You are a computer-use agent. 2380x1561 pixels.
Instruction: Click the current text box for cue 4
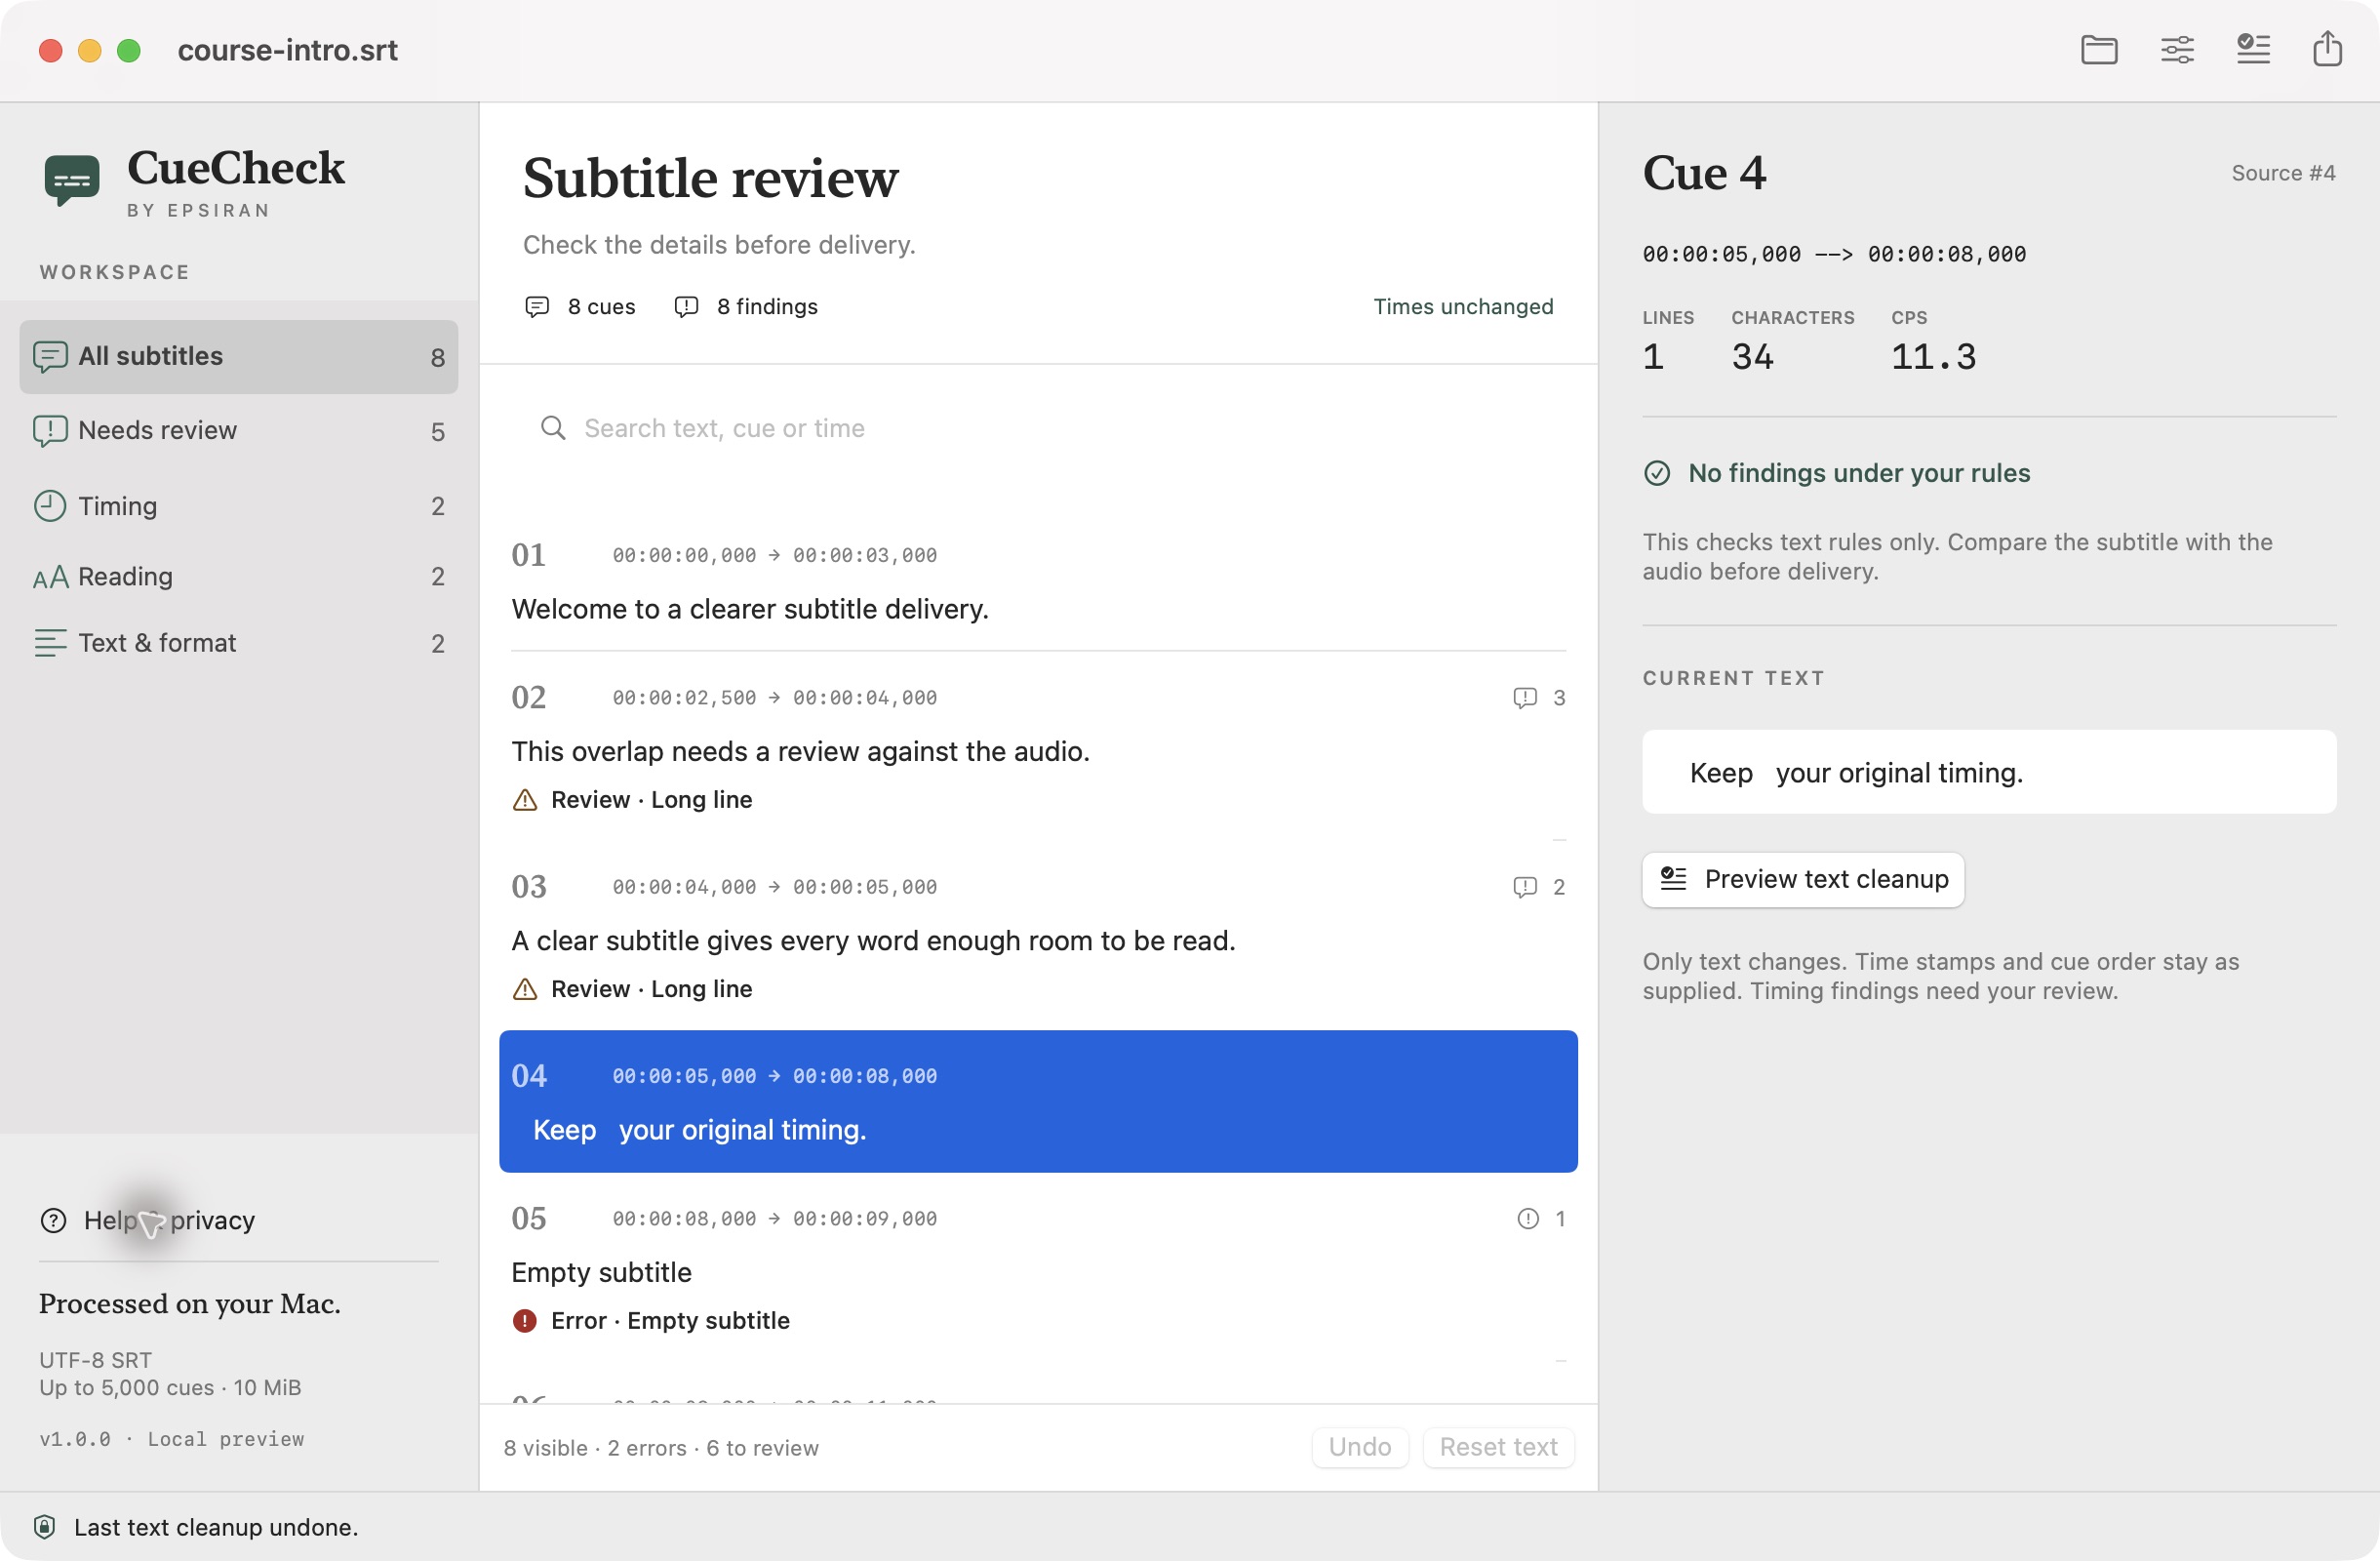pos(1988,772)
